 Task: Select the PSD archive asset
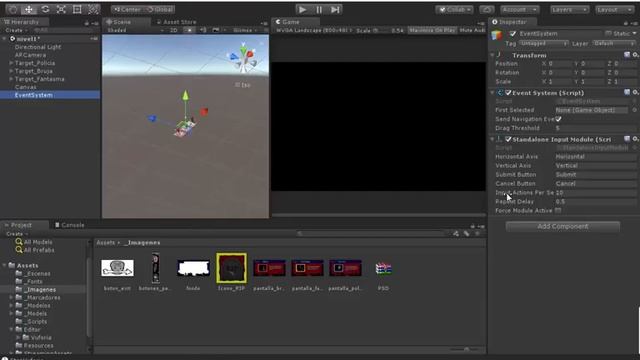(x=383, y=268)
